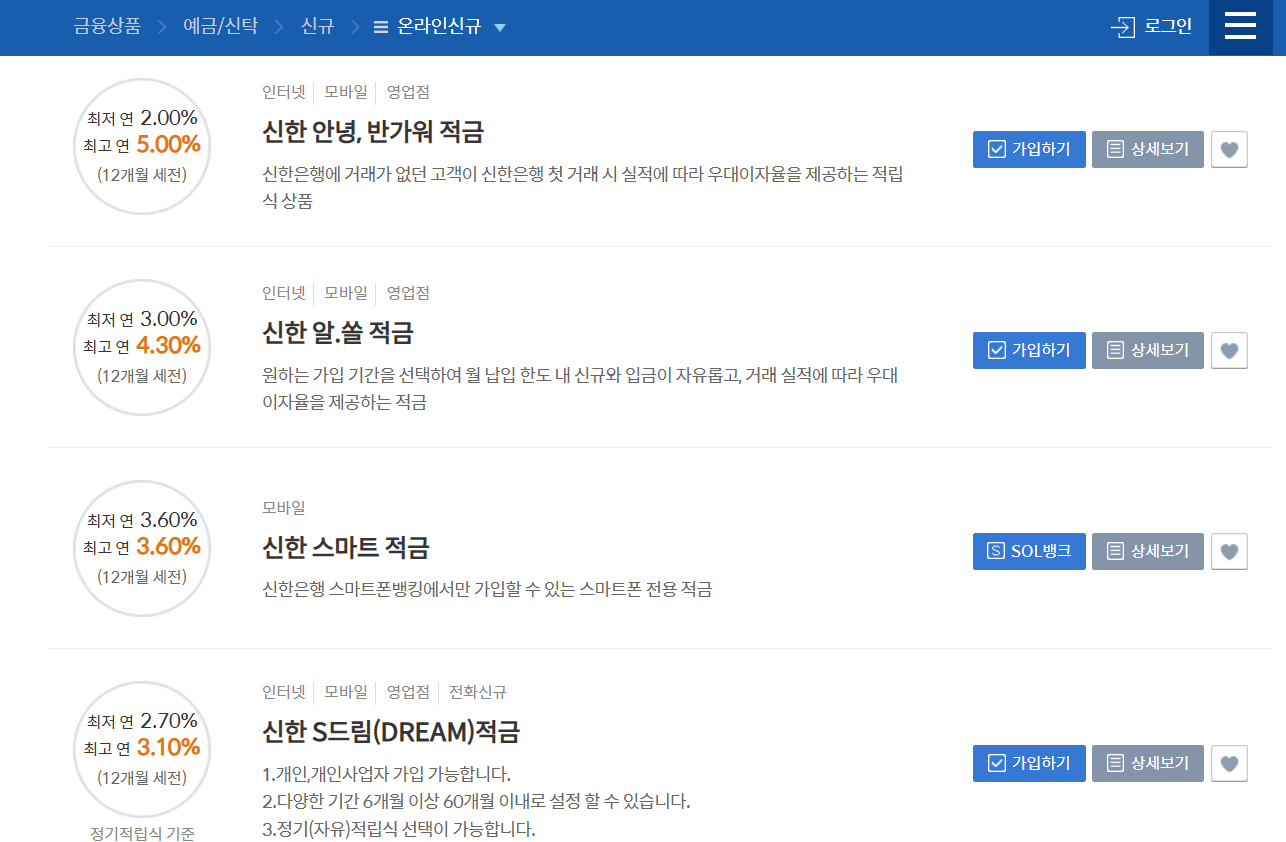Click 정기적립식 기준 note under rate circle
This screenshot has height=842, width=1286.
click(142, 833)
